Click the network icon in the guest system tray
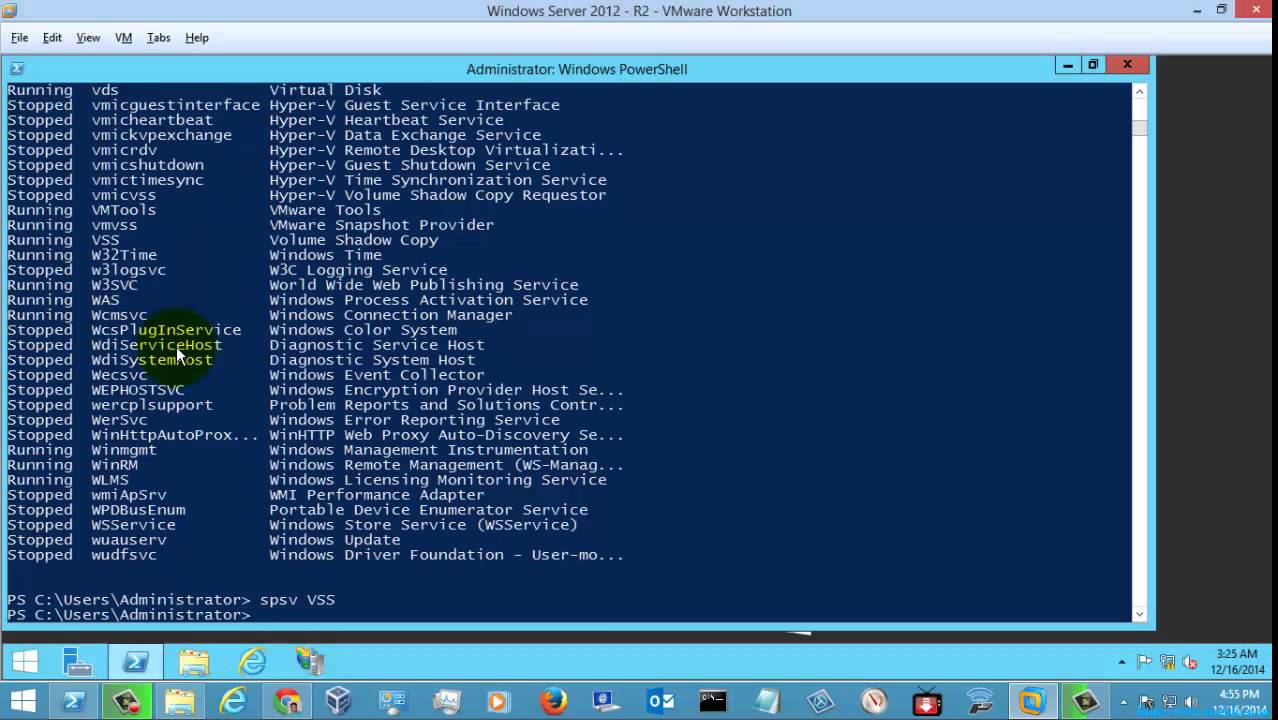This screenshot has height=720, width=1278. [x=1167, y=662]
